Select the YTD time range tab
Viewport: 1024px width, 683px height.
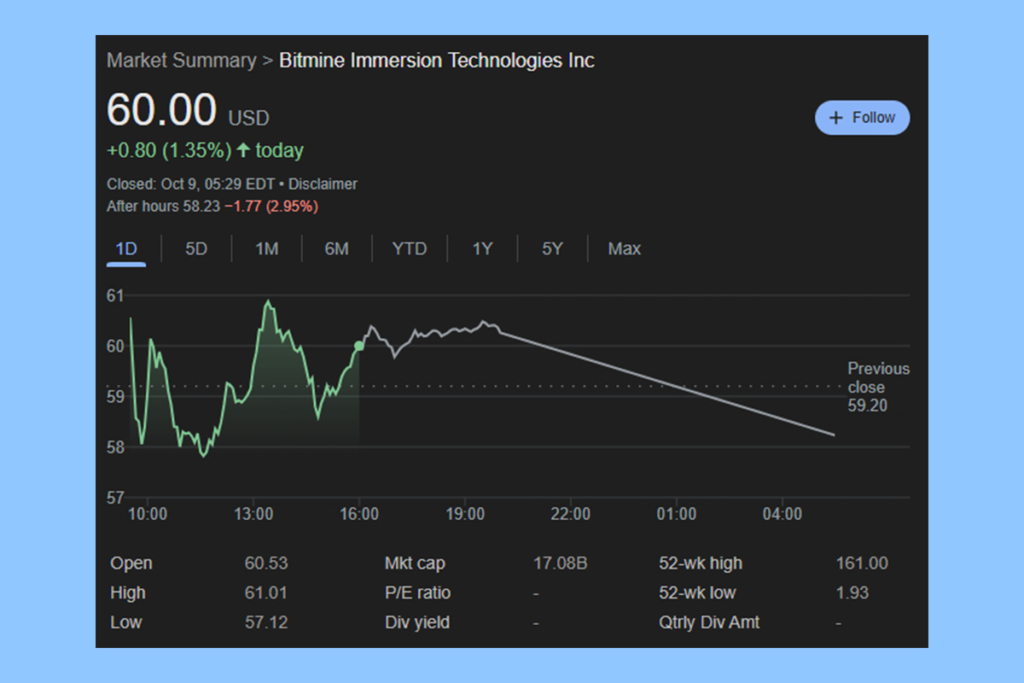409,248
